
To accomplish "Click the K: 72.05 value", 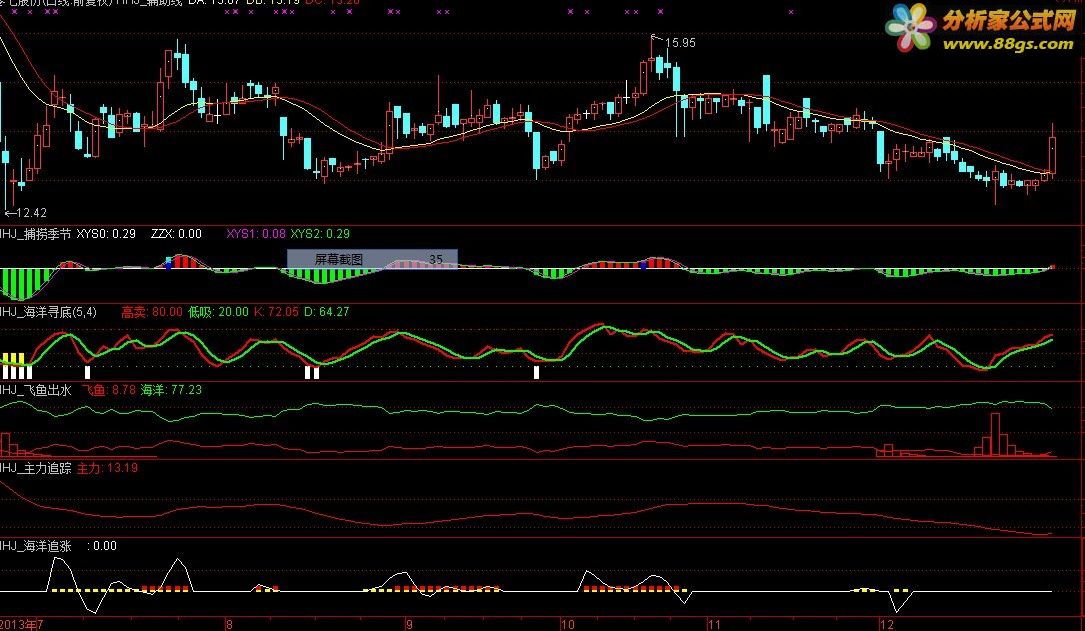I will point(276,312).
